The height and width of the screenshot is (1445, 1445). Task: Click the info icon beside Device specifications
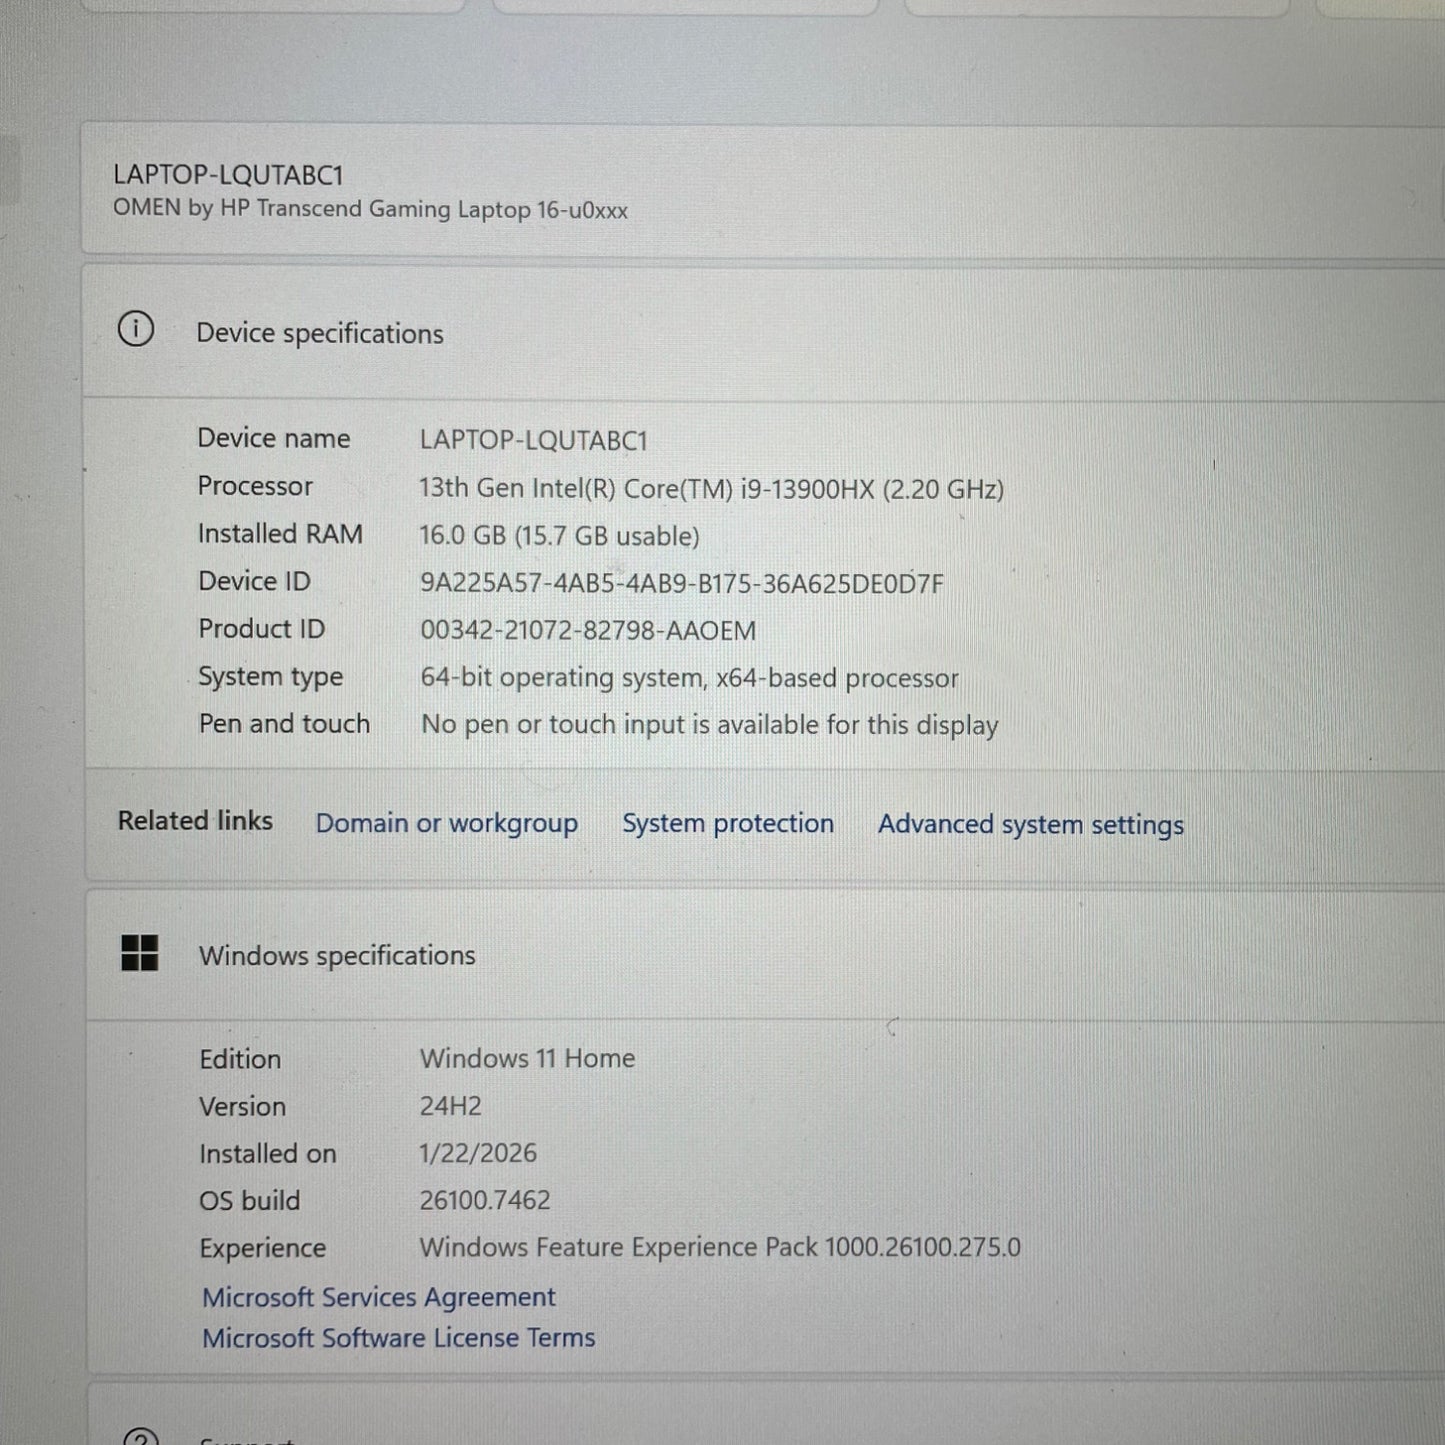click(136, 329)
